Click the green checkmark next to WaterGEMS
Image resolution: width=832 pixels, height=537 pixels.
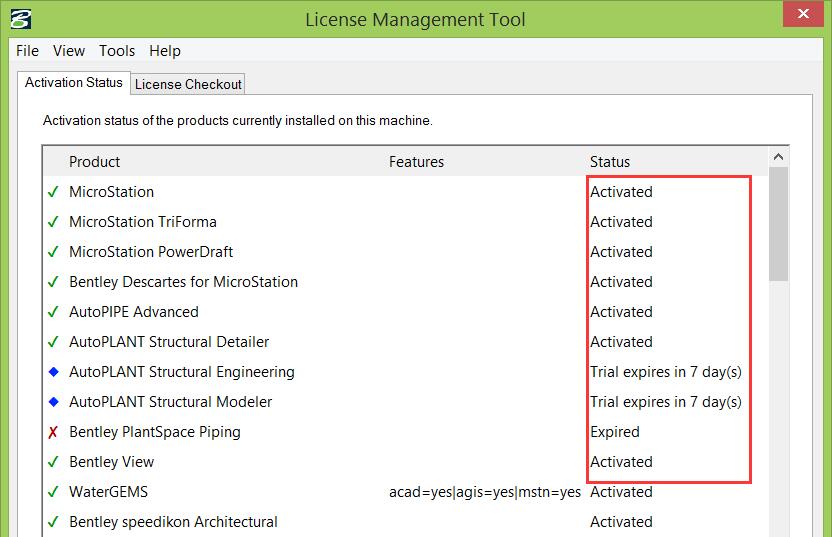(x=53, y=492)
